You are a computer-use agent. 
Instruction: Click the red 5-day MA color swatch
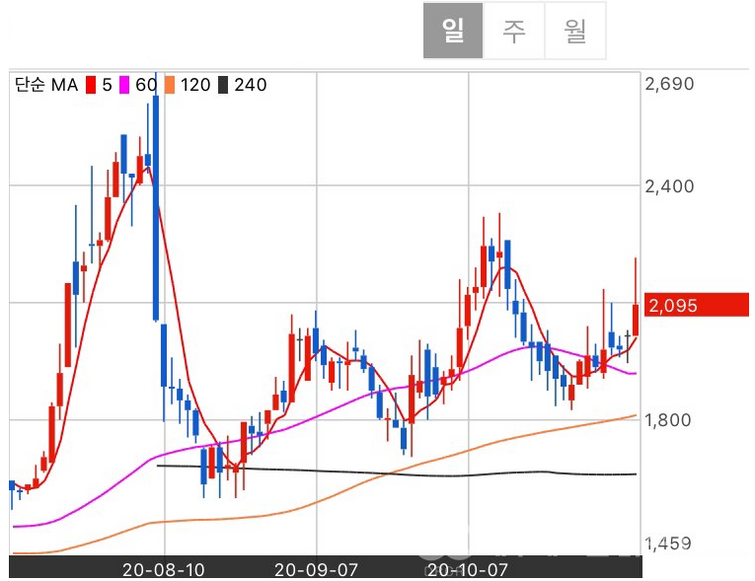point(91,85)
